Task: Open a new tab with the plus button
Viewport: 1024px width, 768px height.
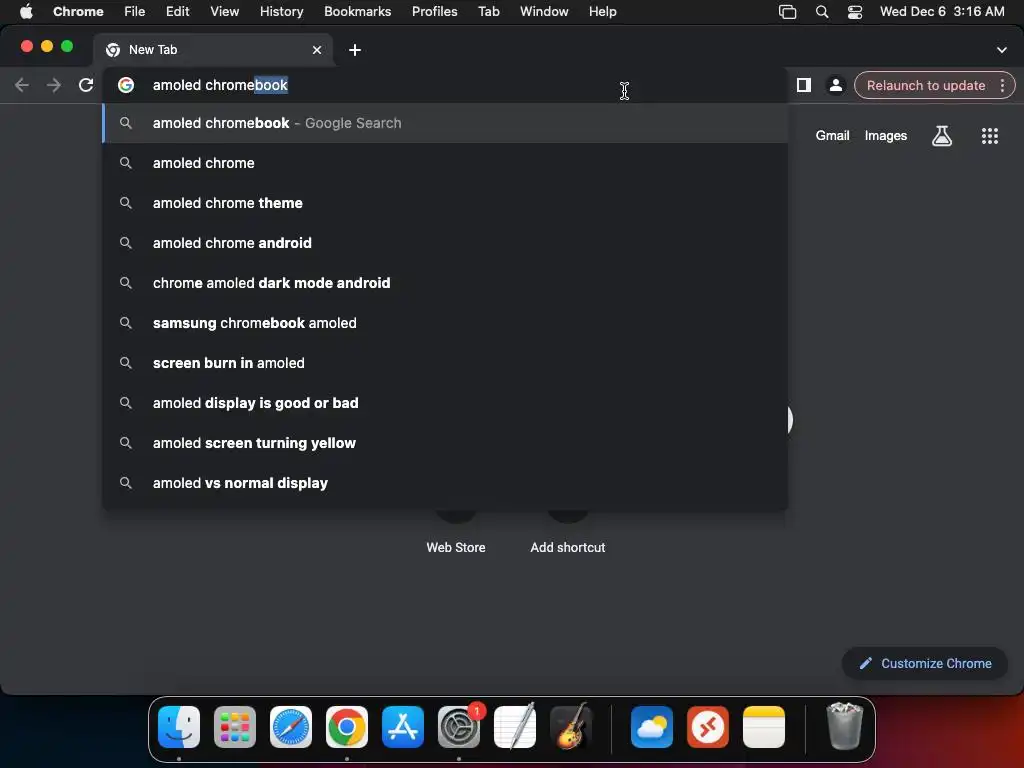Action: pyautogui.click(x=355, y=50)
